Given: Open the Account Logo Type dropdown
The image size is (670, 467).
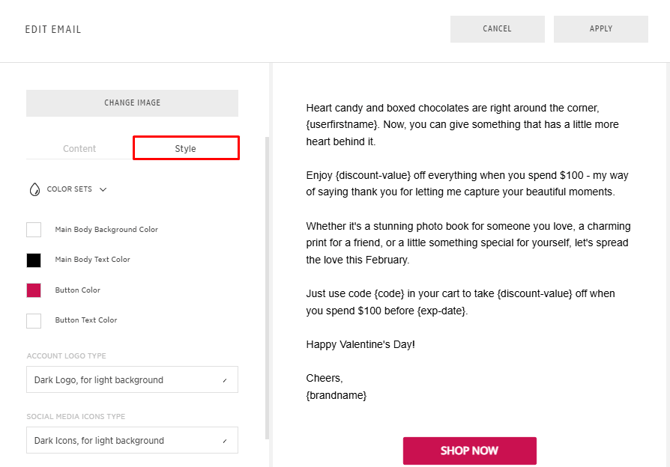Looking at the screenshot, I should pyautogui.click(x=132, y=380).
